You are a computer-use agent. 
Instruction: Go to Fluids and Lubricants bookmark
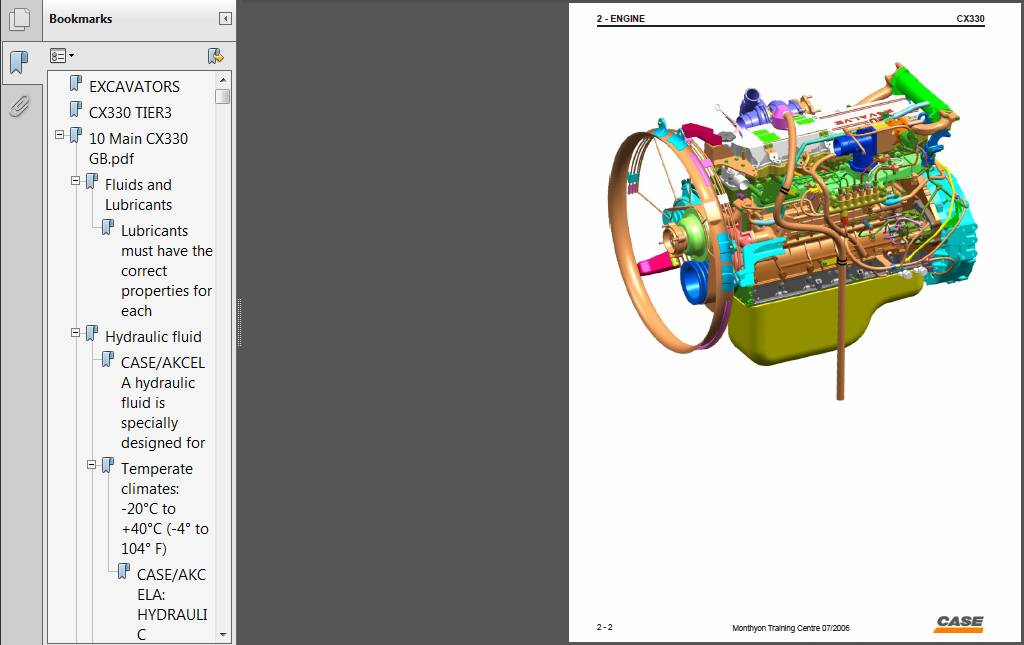138,195
